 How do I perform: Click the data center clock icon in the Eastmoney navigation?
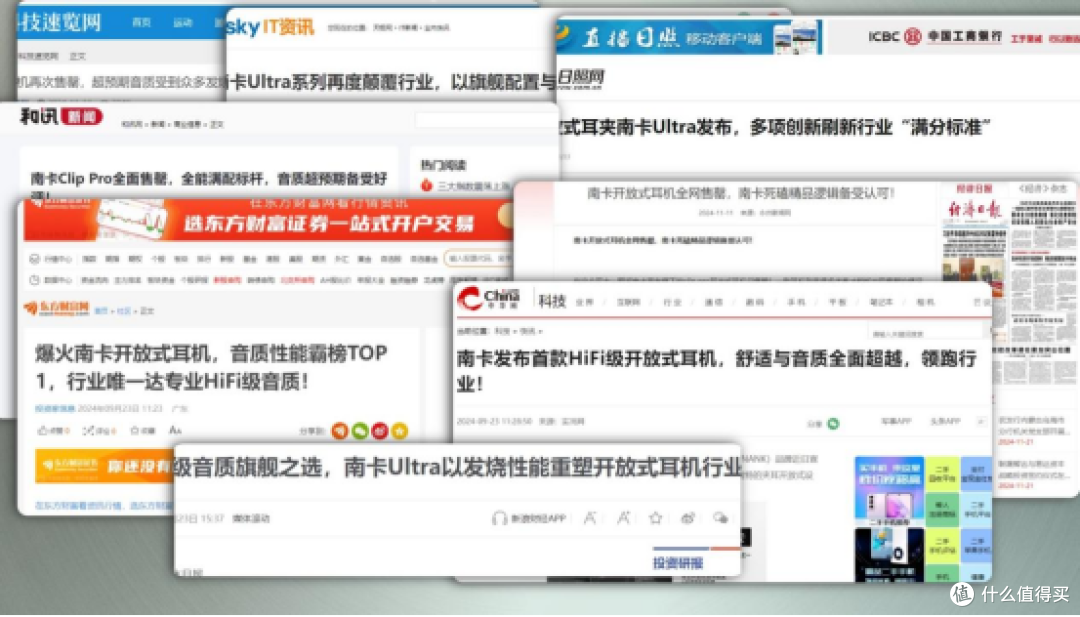pos(34,280)
